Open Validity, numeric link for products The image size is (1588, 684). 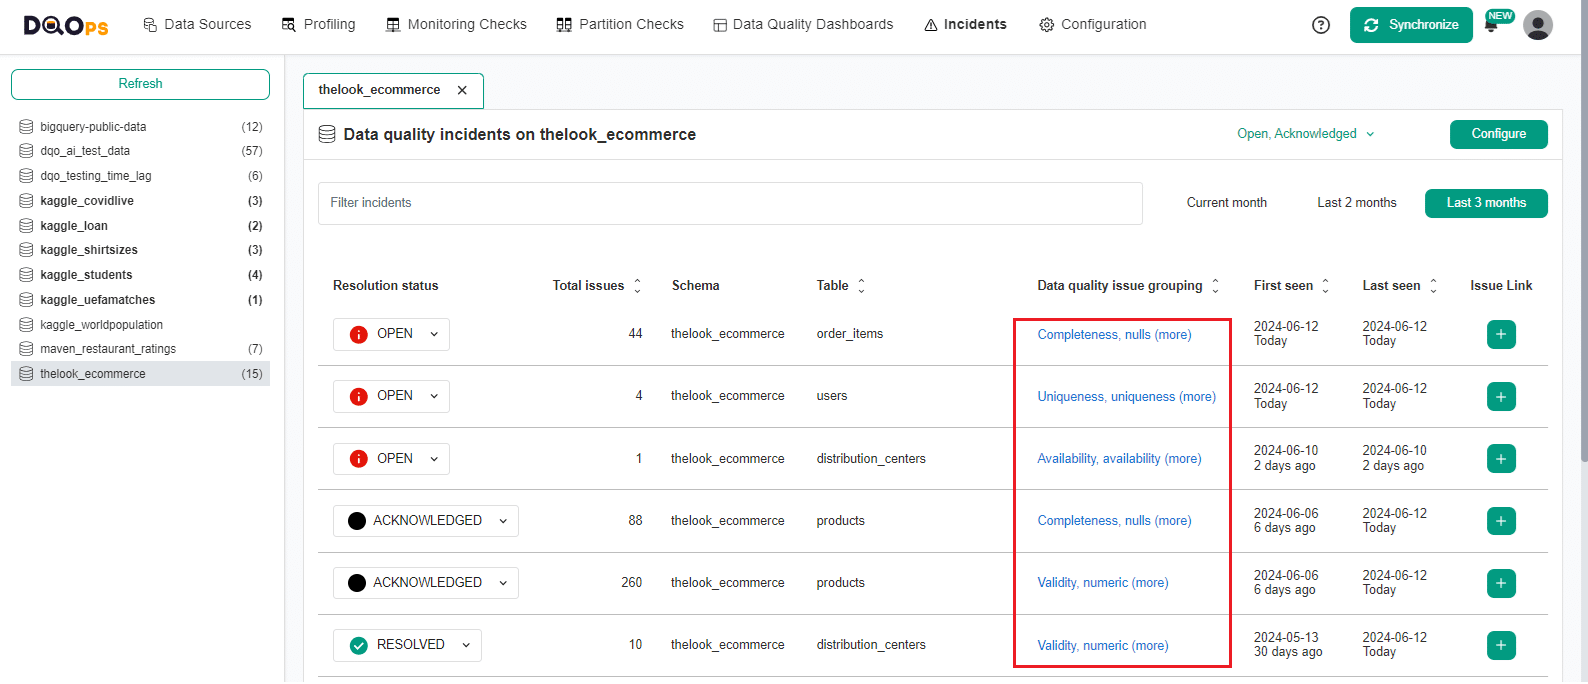click(x=1103, y=583)
